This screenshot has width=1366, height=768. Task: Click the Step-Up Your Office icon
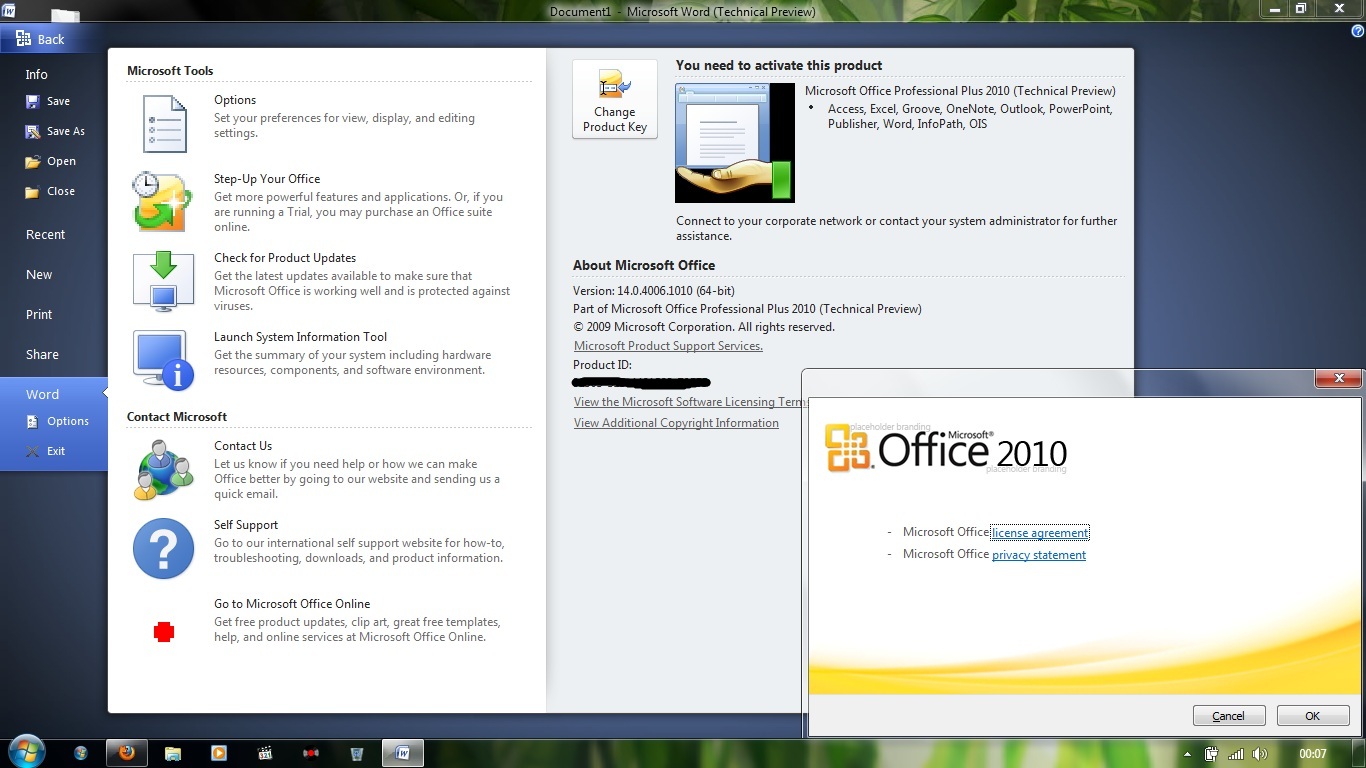[163, 202]
